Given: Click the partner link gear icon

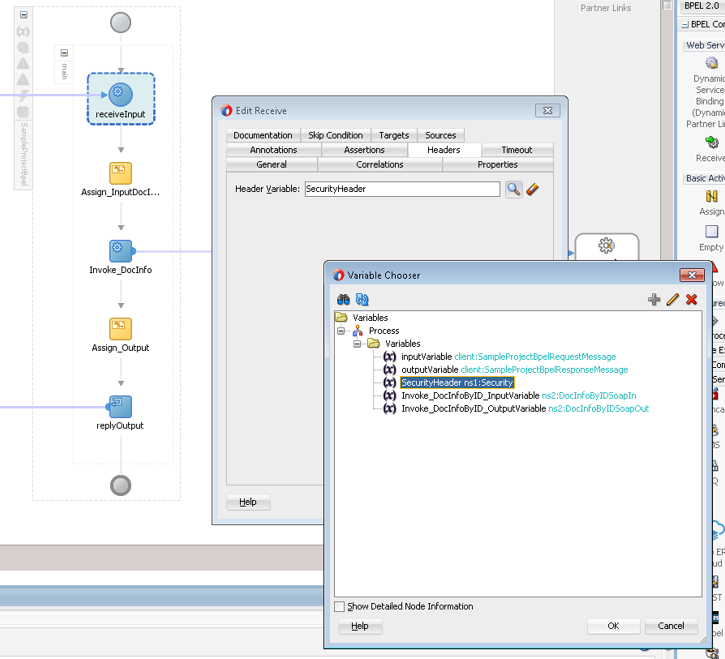Looking at the screenshot, I should click(606, 245).
